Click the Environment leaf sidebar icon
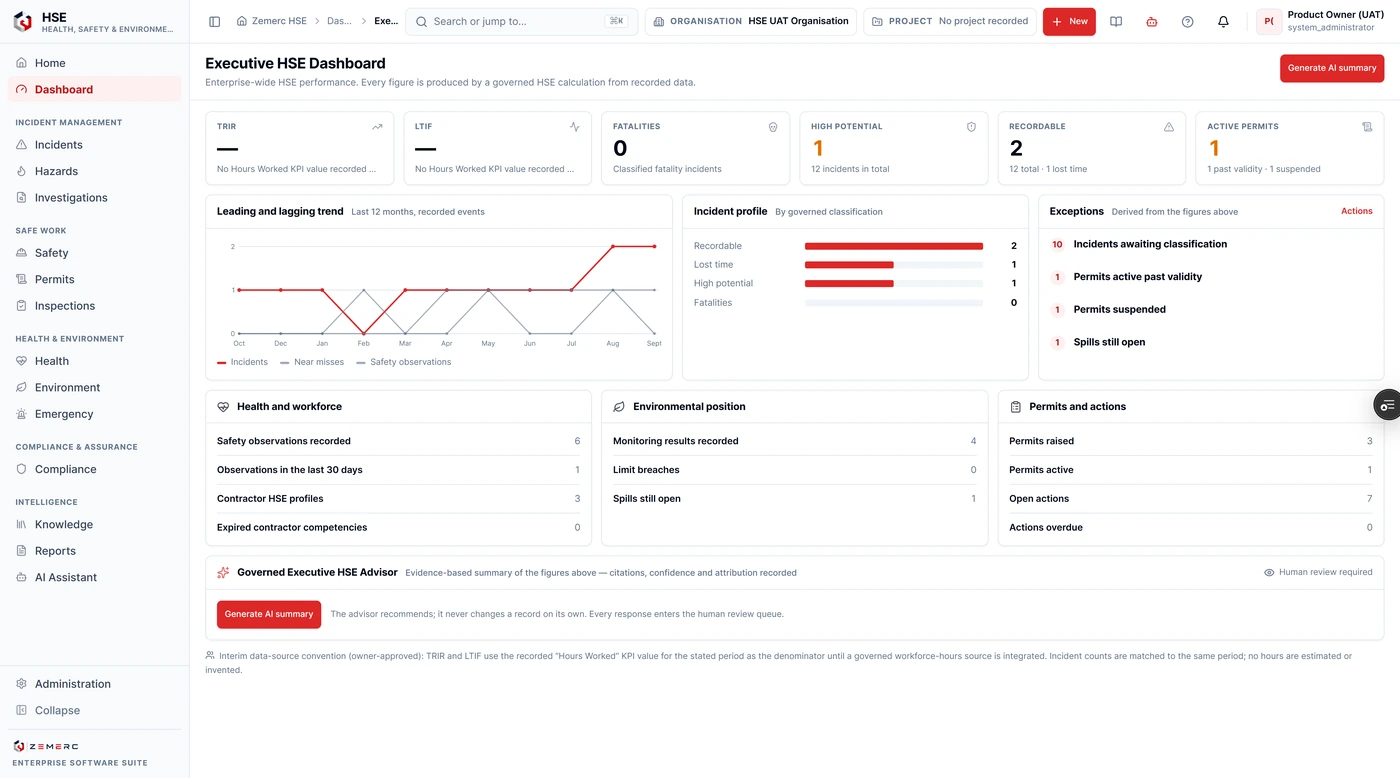1400x778 pixels. click(x=22, y=387)
